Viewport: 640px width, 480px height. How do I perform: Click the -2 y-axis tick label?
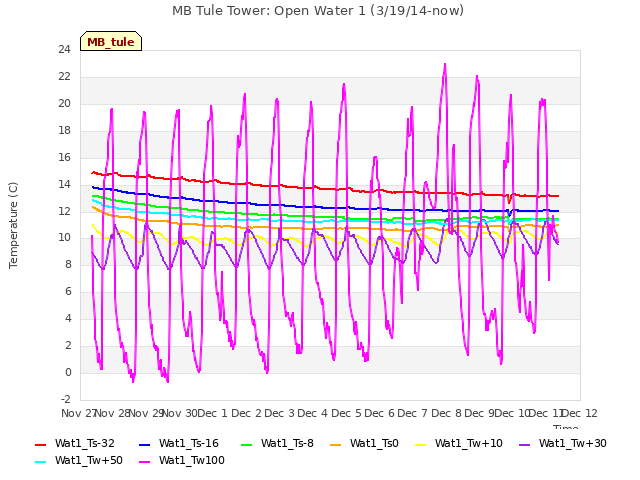(66, 399)
